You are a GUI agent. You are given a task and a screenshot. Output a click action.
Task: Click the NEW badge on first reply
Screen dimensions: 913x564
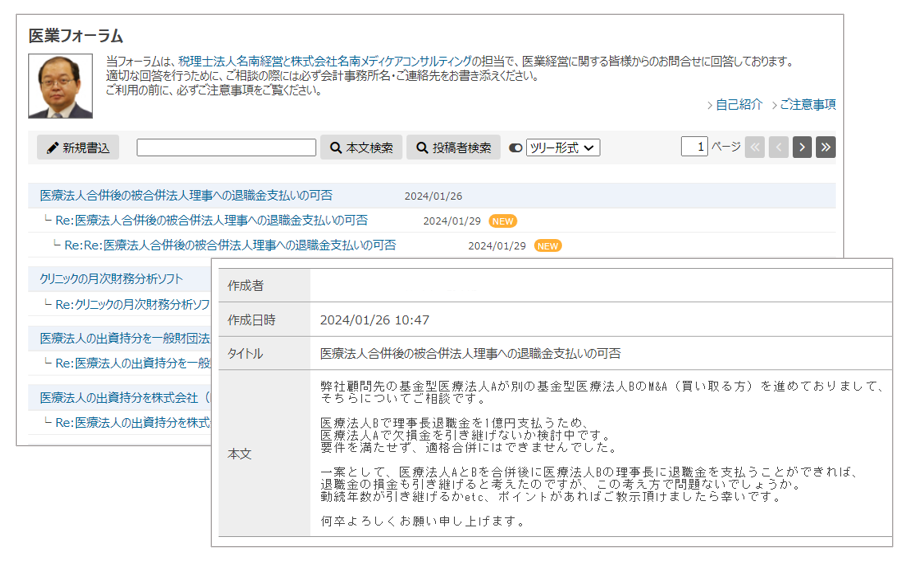(x=503, y=221)
